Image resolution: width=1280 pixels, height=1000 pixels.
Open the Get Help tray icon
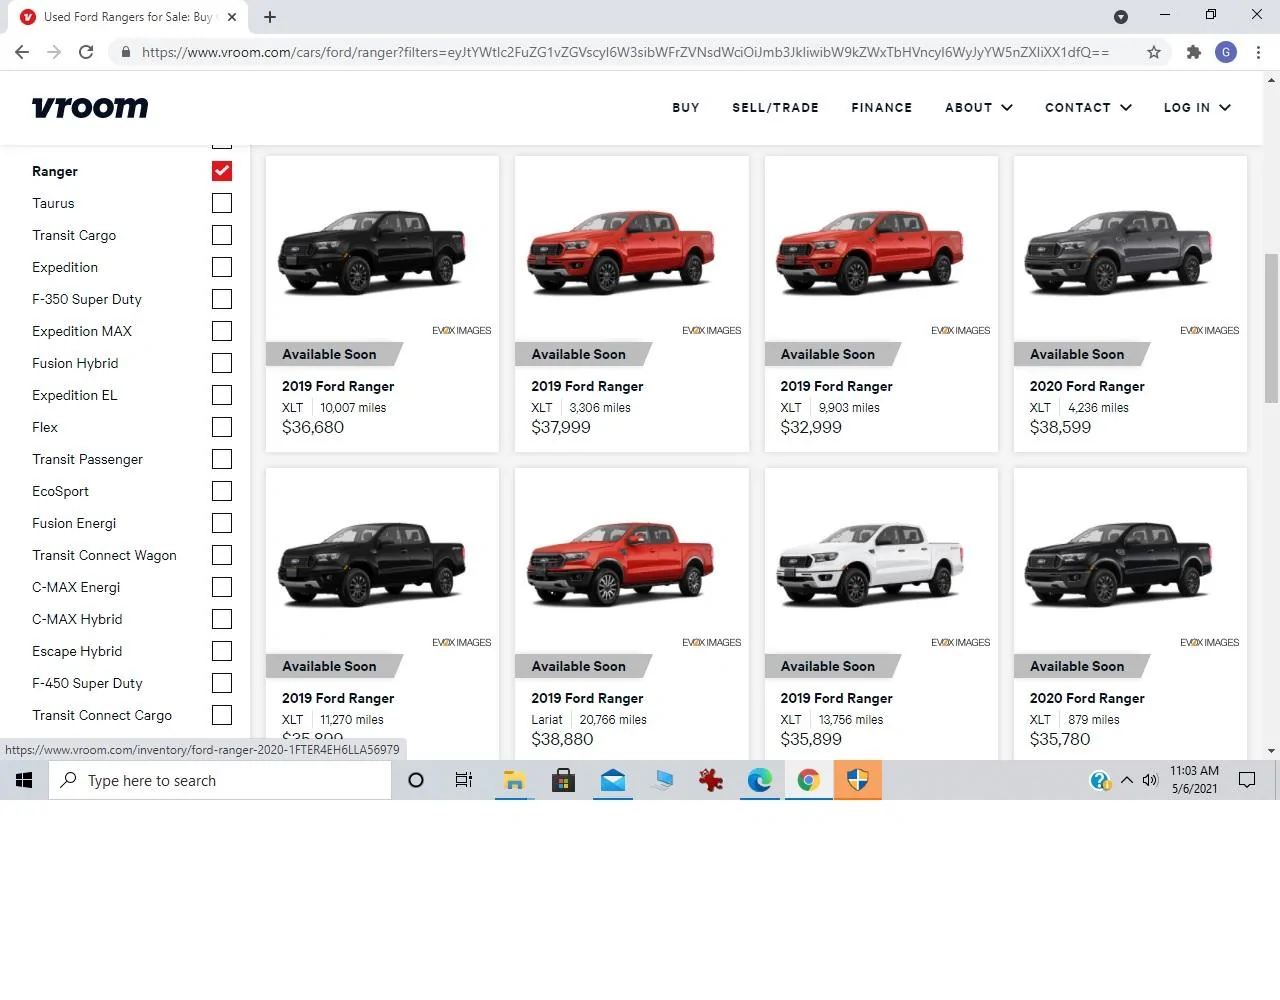point(1099,780)
